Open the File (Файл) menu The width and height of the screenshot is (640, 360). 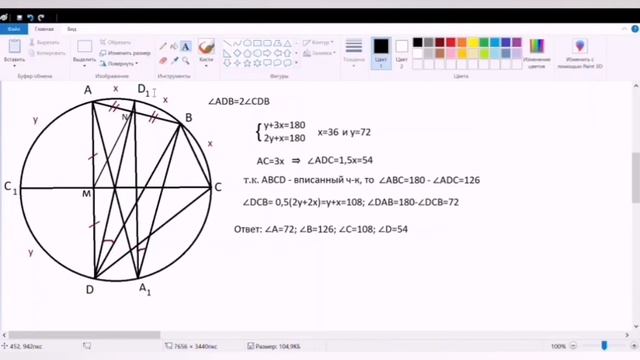tap(14, 29)
